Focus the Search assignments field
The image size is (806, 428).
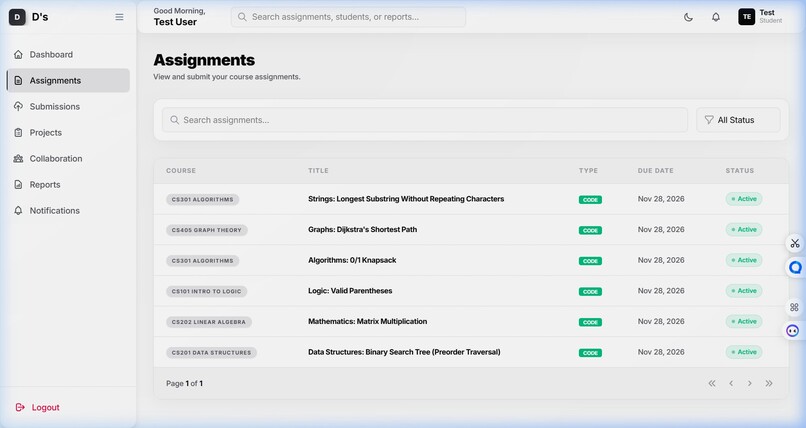coord(425,120)
